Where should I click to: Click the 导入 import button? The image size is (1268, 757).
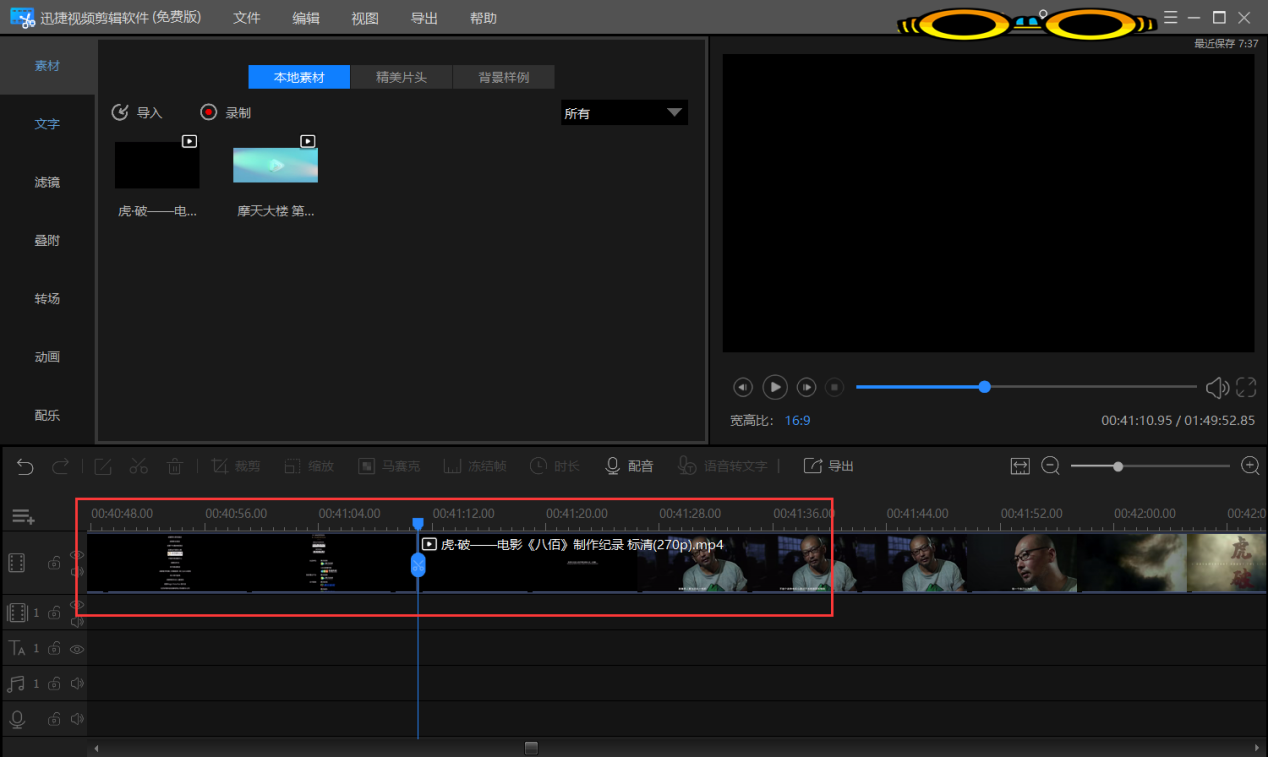point(137,113)
